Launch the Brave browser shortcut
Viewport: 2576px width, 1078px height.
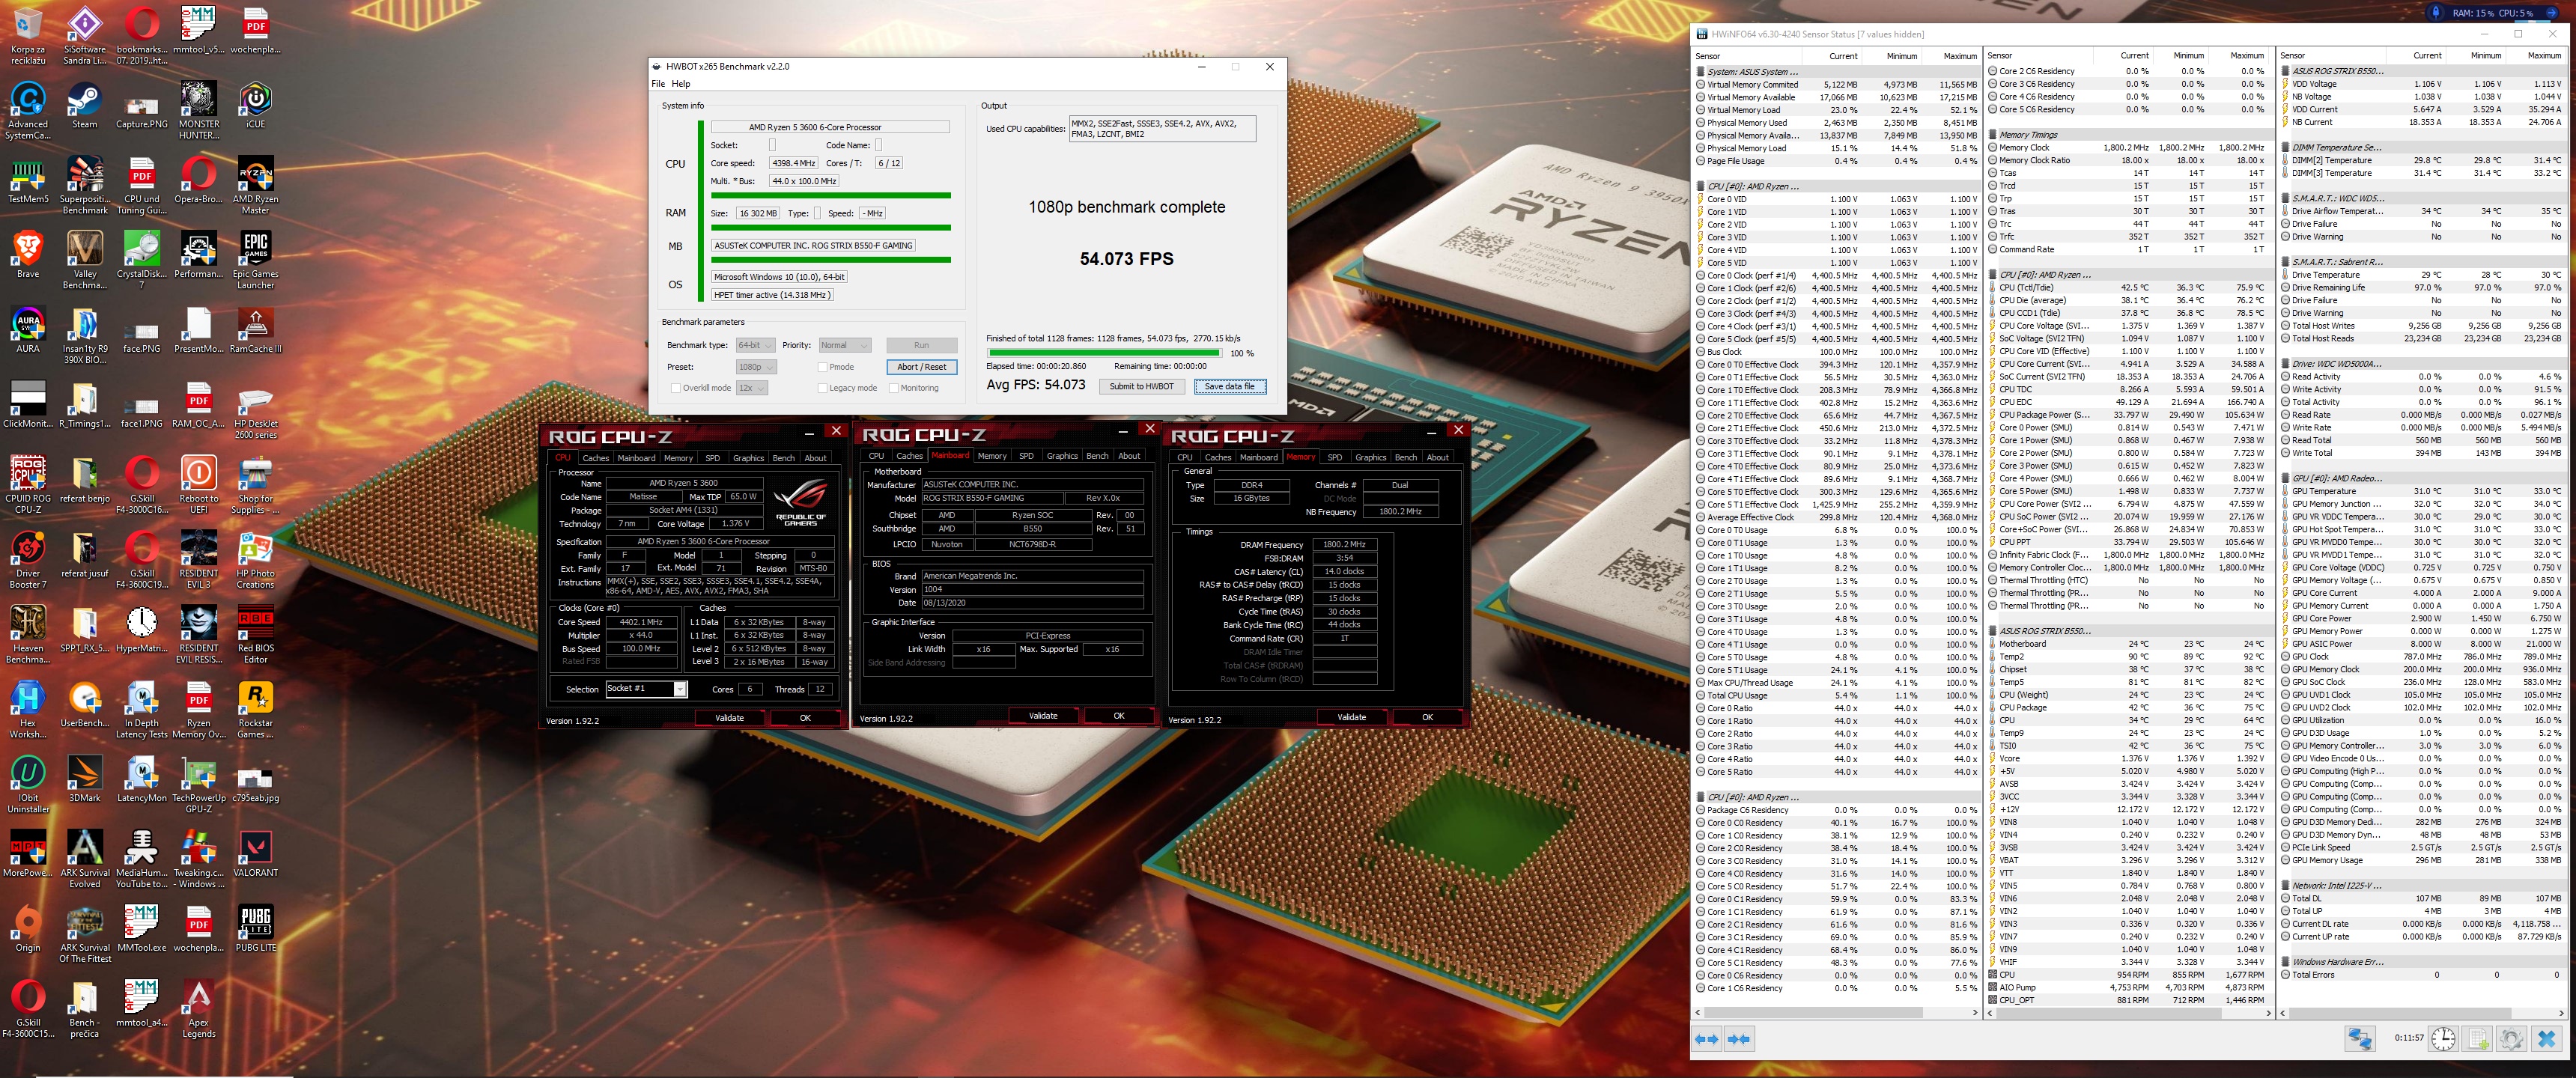click(28, 255)
